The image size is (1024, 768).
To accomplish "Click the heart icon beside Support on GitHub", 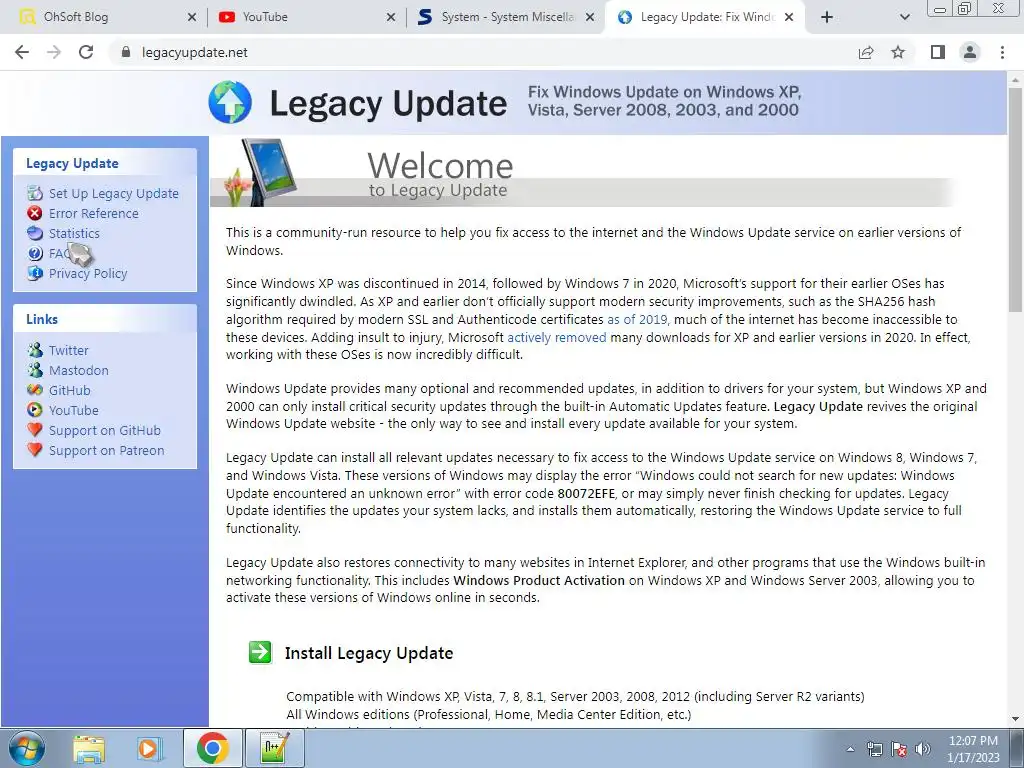I will (x=35, y=430).
